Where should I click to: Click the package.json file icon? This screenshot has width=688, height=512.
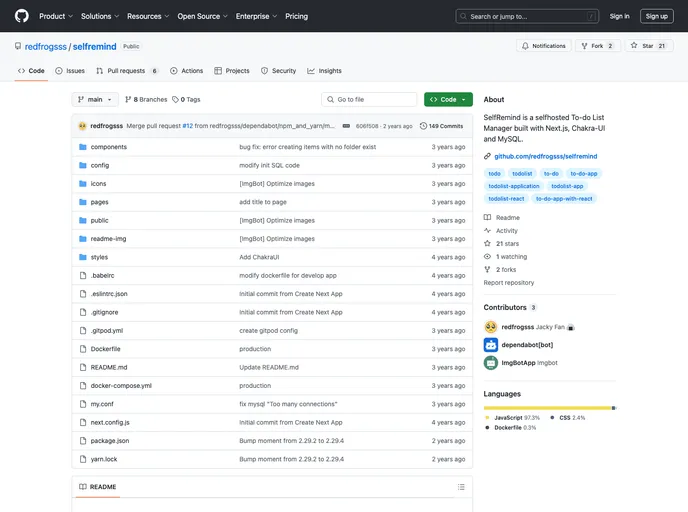(82, 440)
